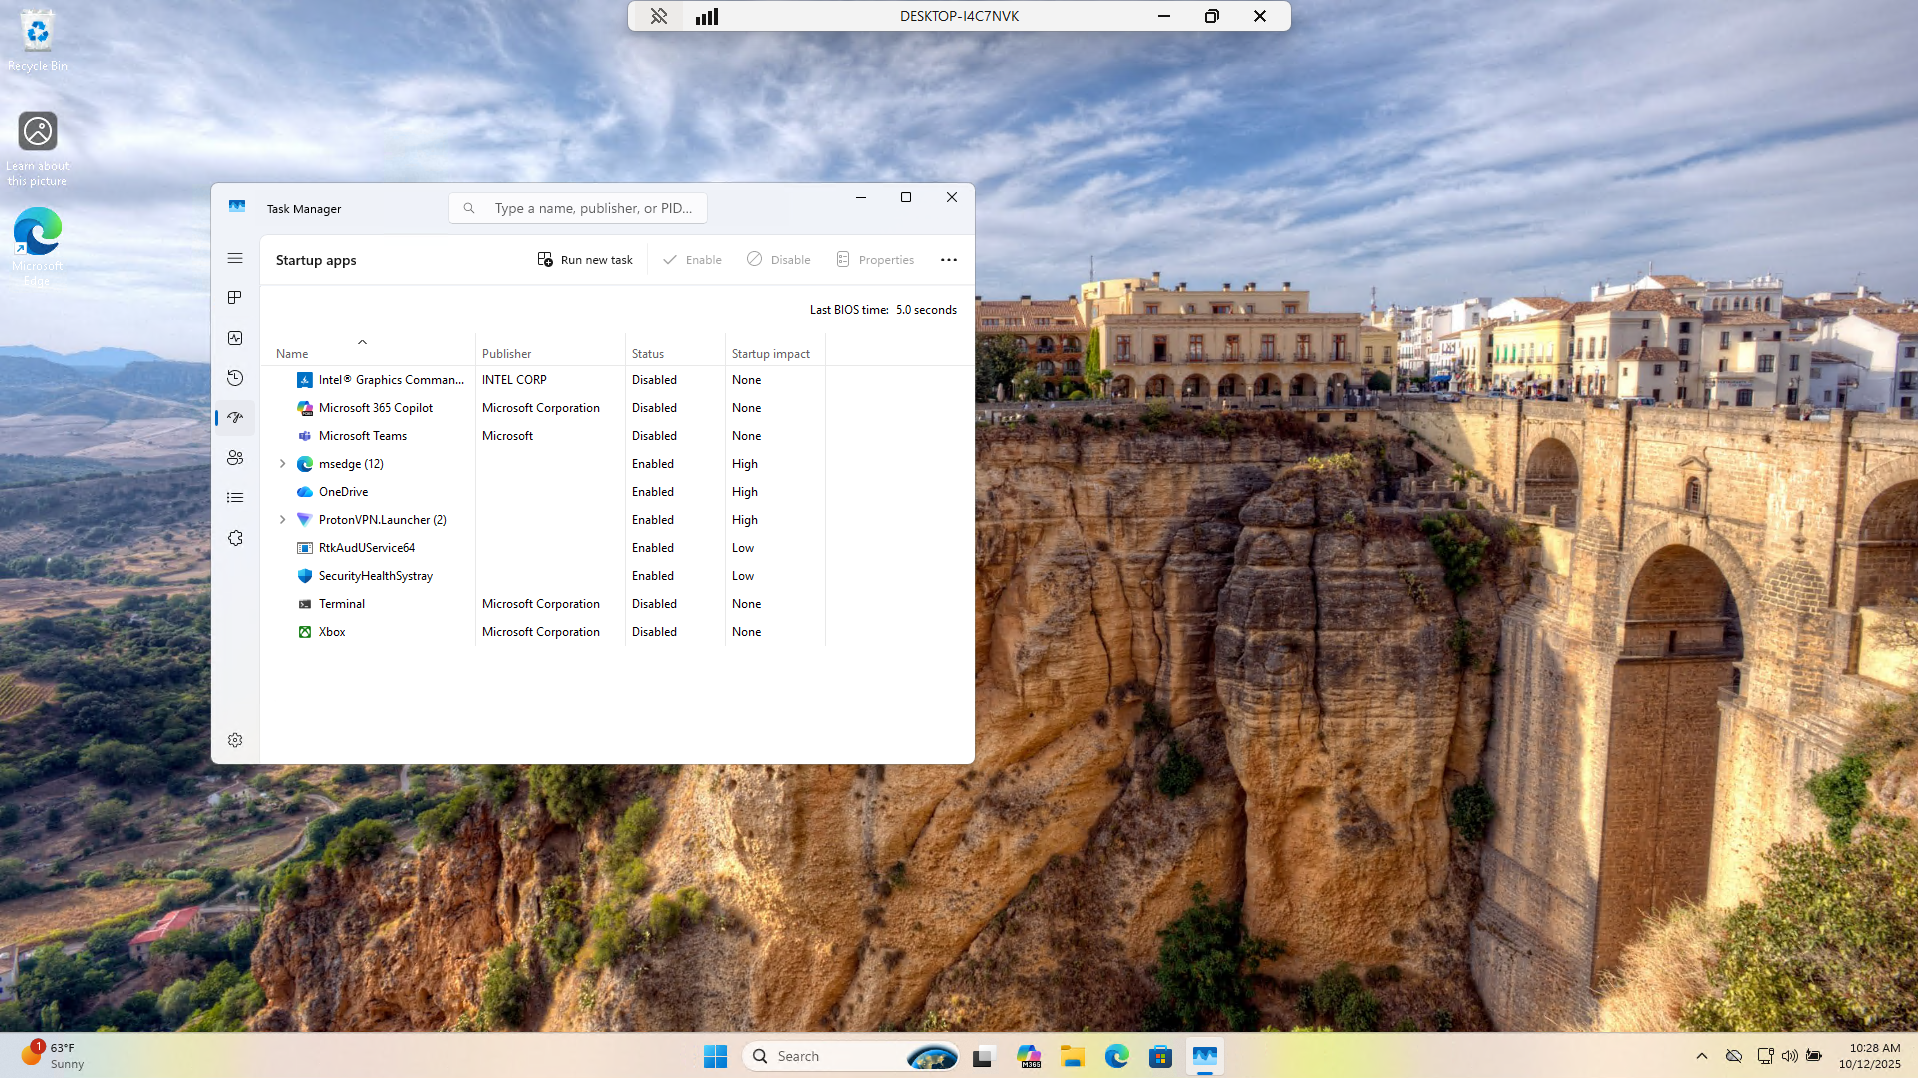Screen dimensions: 1918x1078
Task: Open the Details page icon
Action: (235, 498)
